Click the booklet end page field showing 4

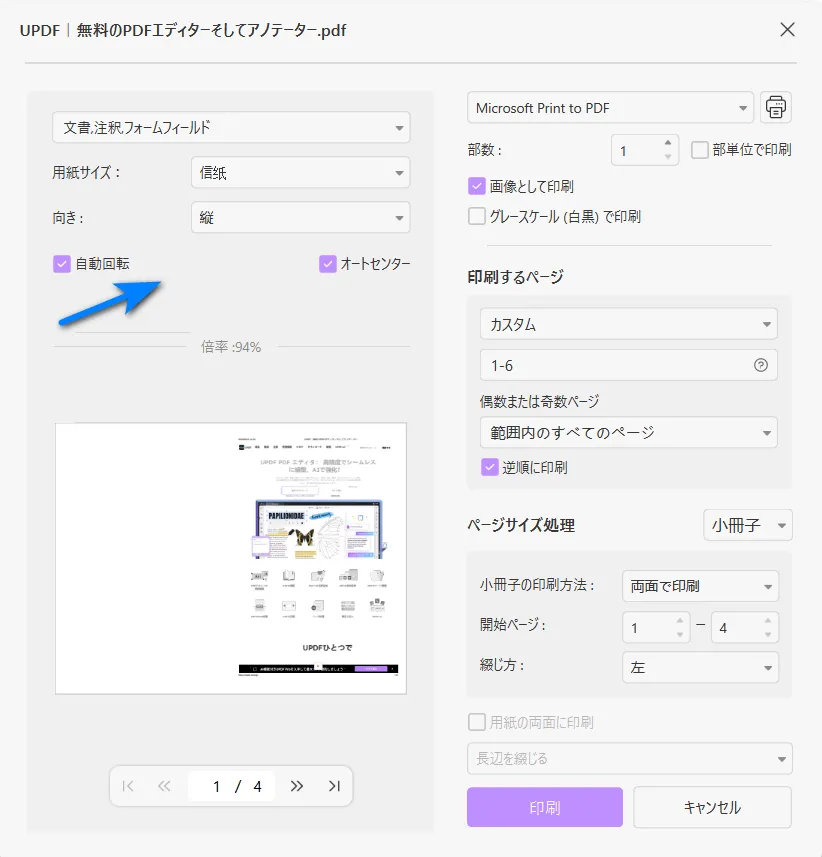coord(744,627)
